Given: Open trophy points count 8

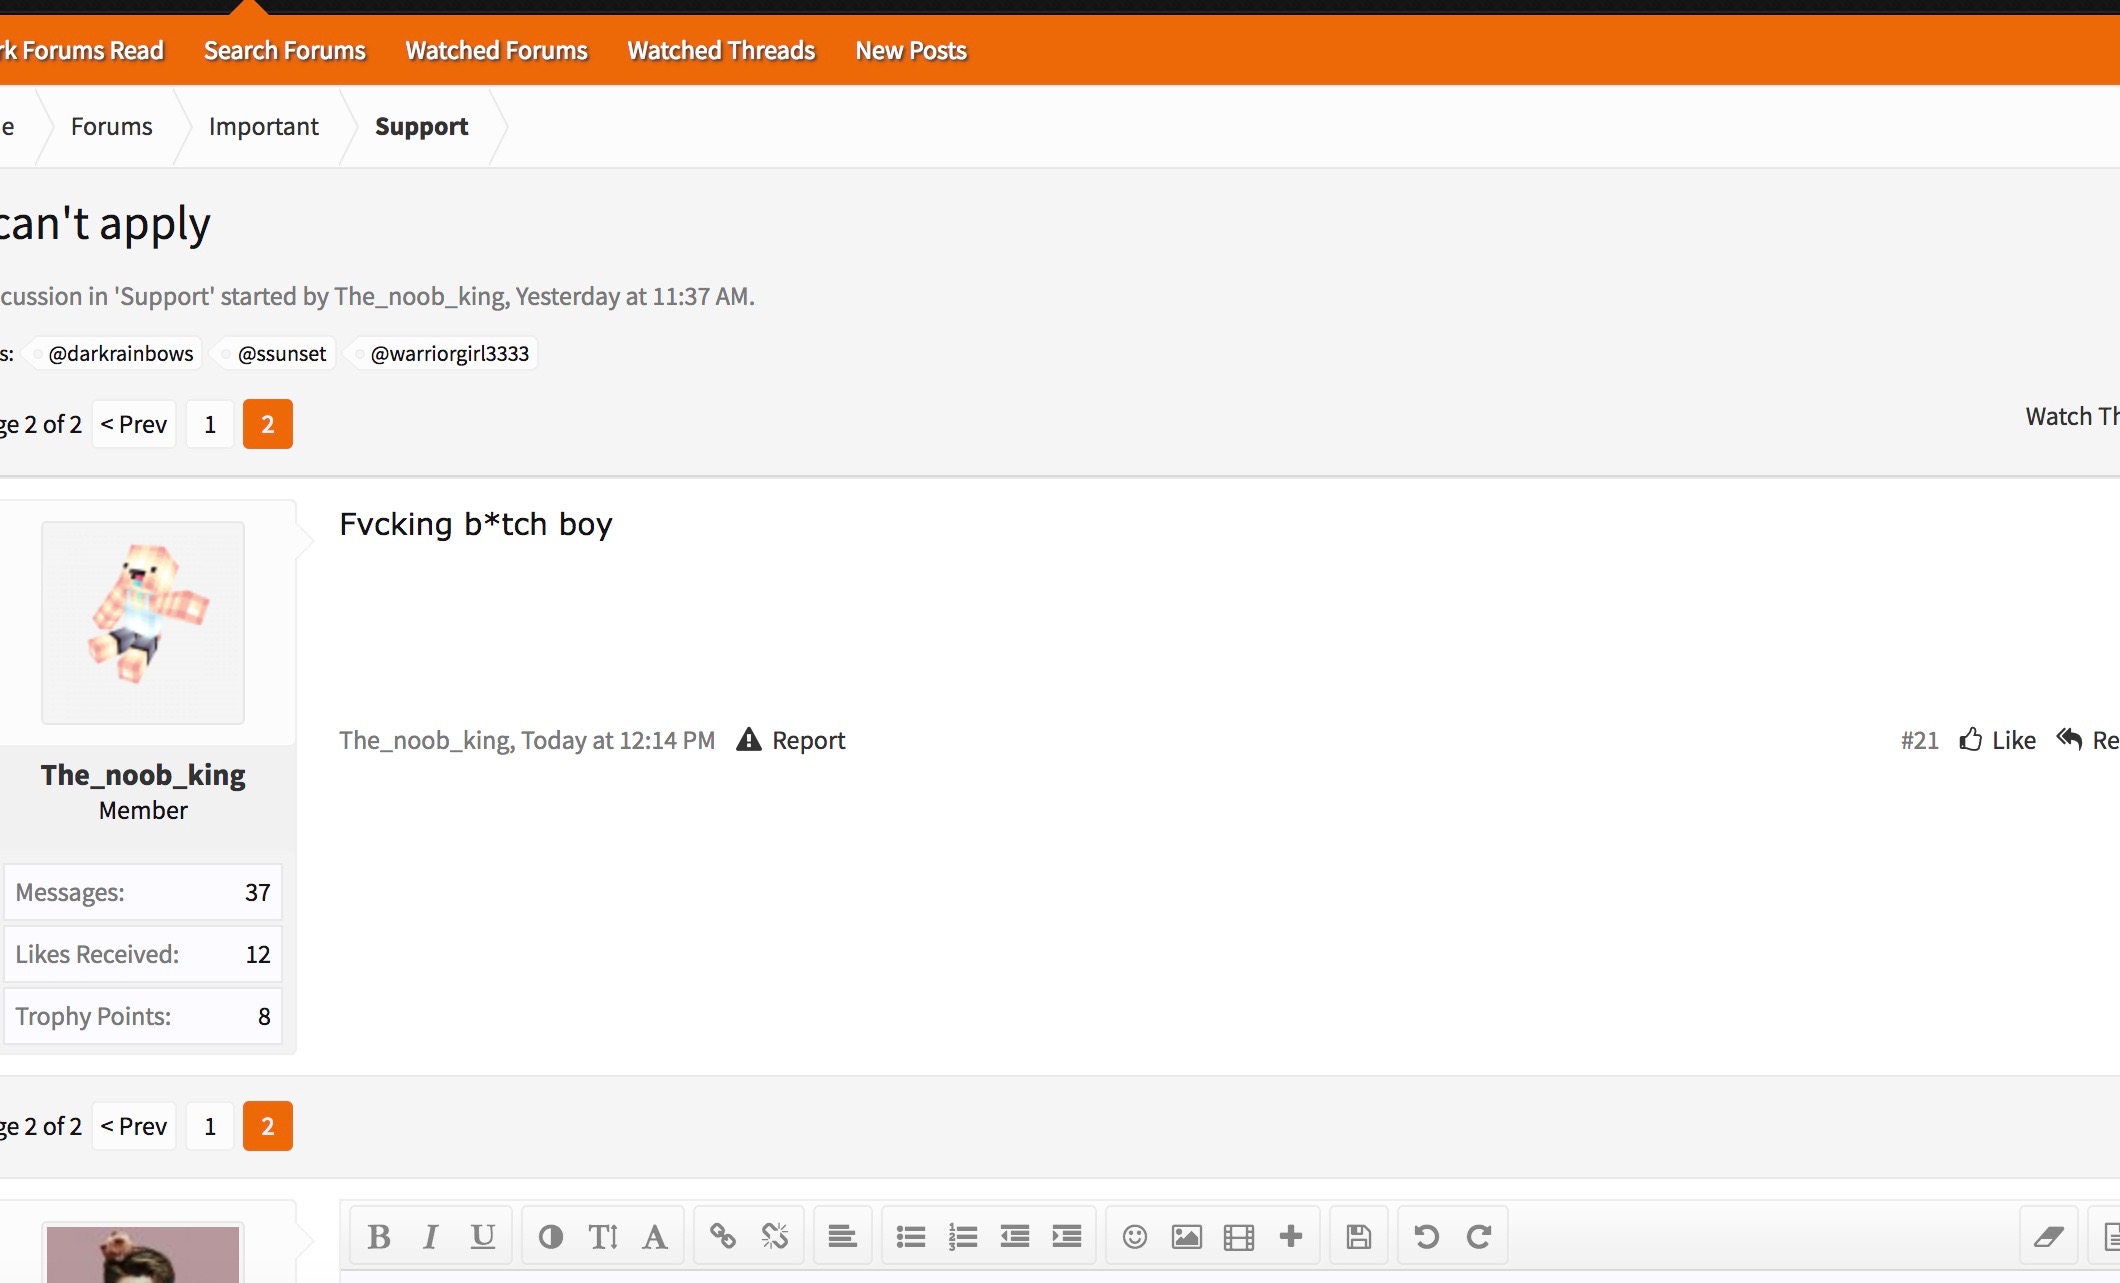Looking at the screenshot, I should point(264,1016).
